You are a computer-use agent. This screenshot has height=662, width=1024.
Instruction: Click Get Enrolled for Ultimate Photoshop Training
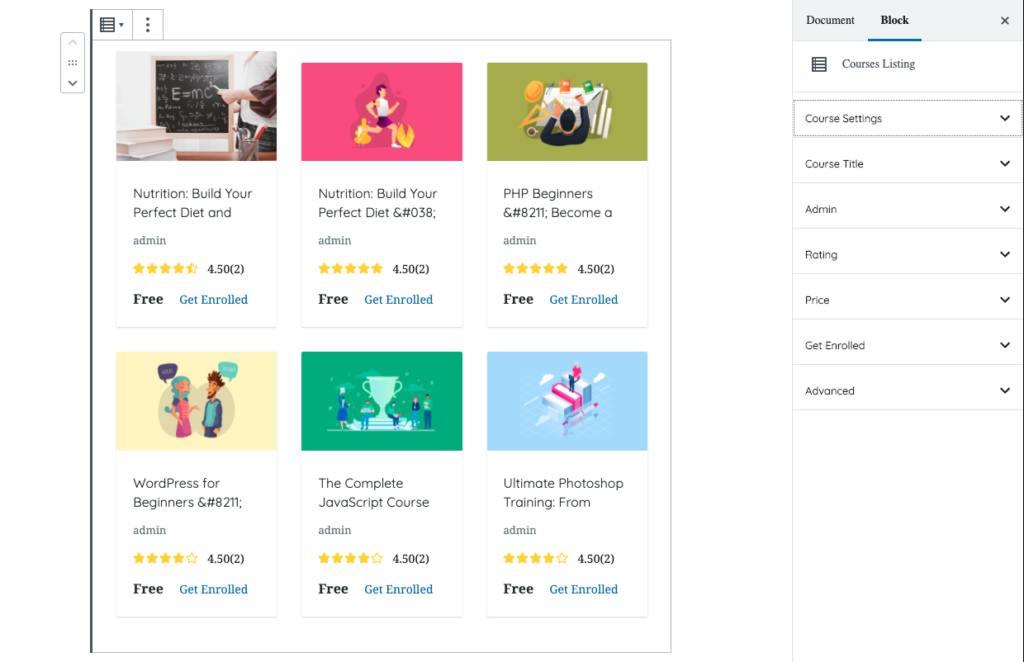(583, 589)
